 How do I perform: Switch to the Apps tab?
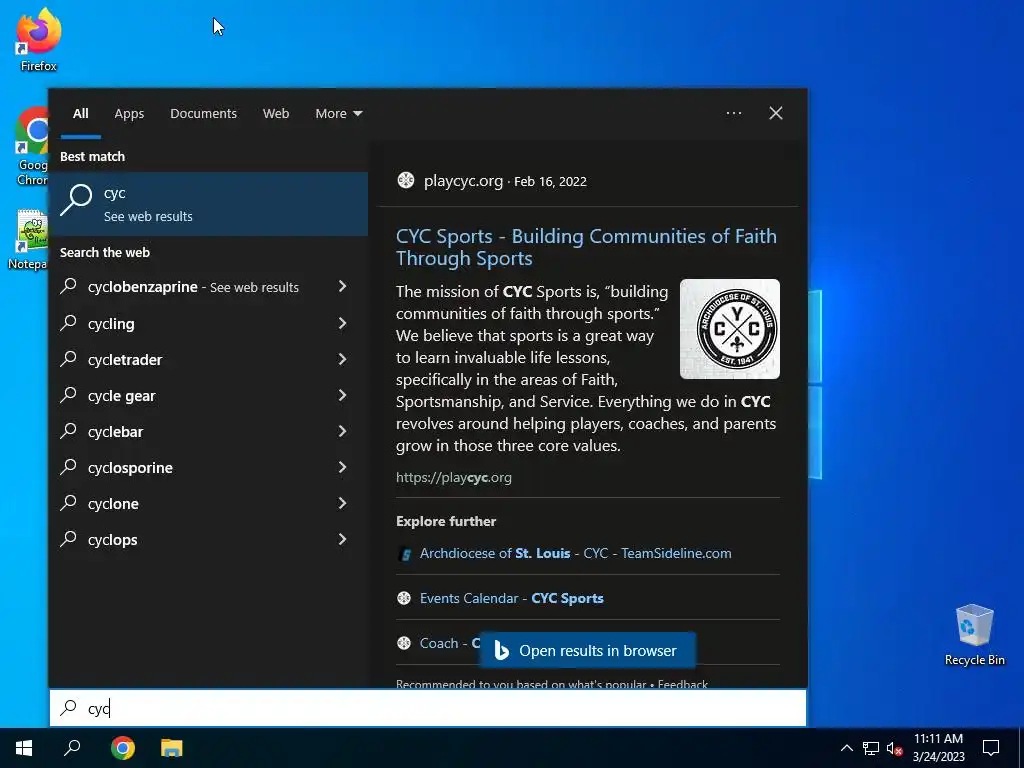click(129, 114)
